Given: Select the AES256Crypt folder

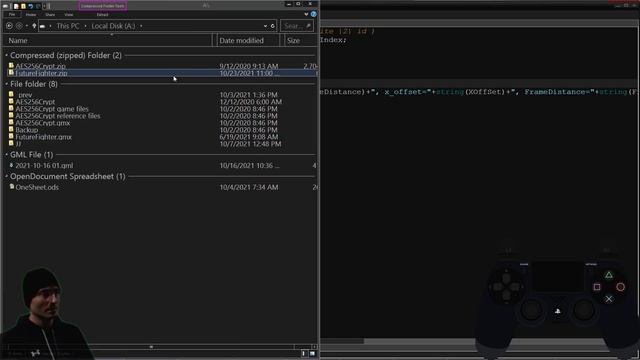Looking at the screenshot, I should click(x=35, y=102).
